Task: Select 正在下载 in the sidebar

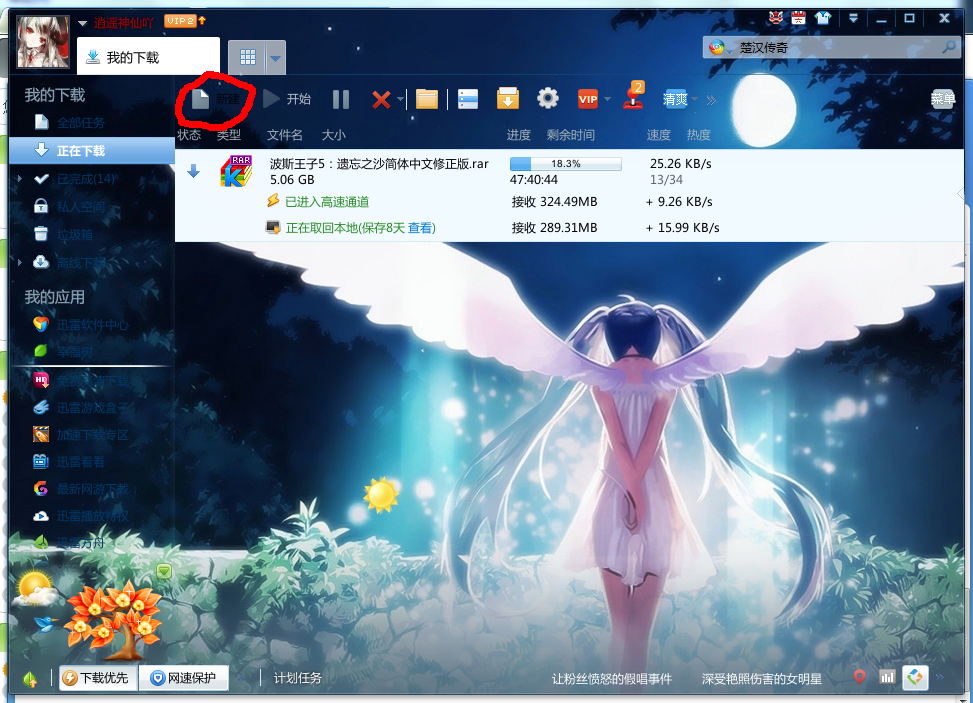Action: tap(92, 151)
